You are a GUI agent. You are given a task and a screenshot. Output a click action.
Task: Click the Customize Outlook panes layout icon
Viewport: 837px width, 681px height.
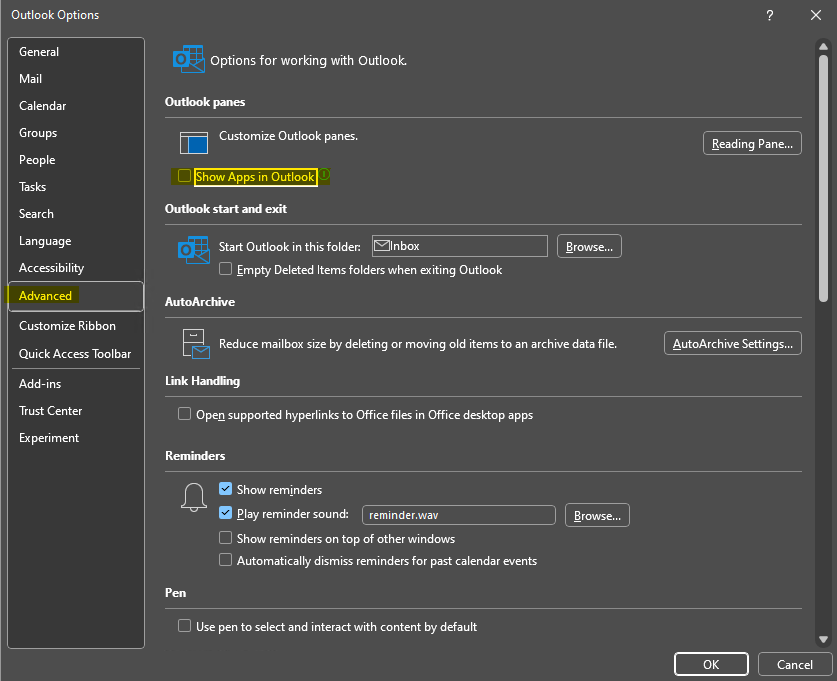(194, 142)
